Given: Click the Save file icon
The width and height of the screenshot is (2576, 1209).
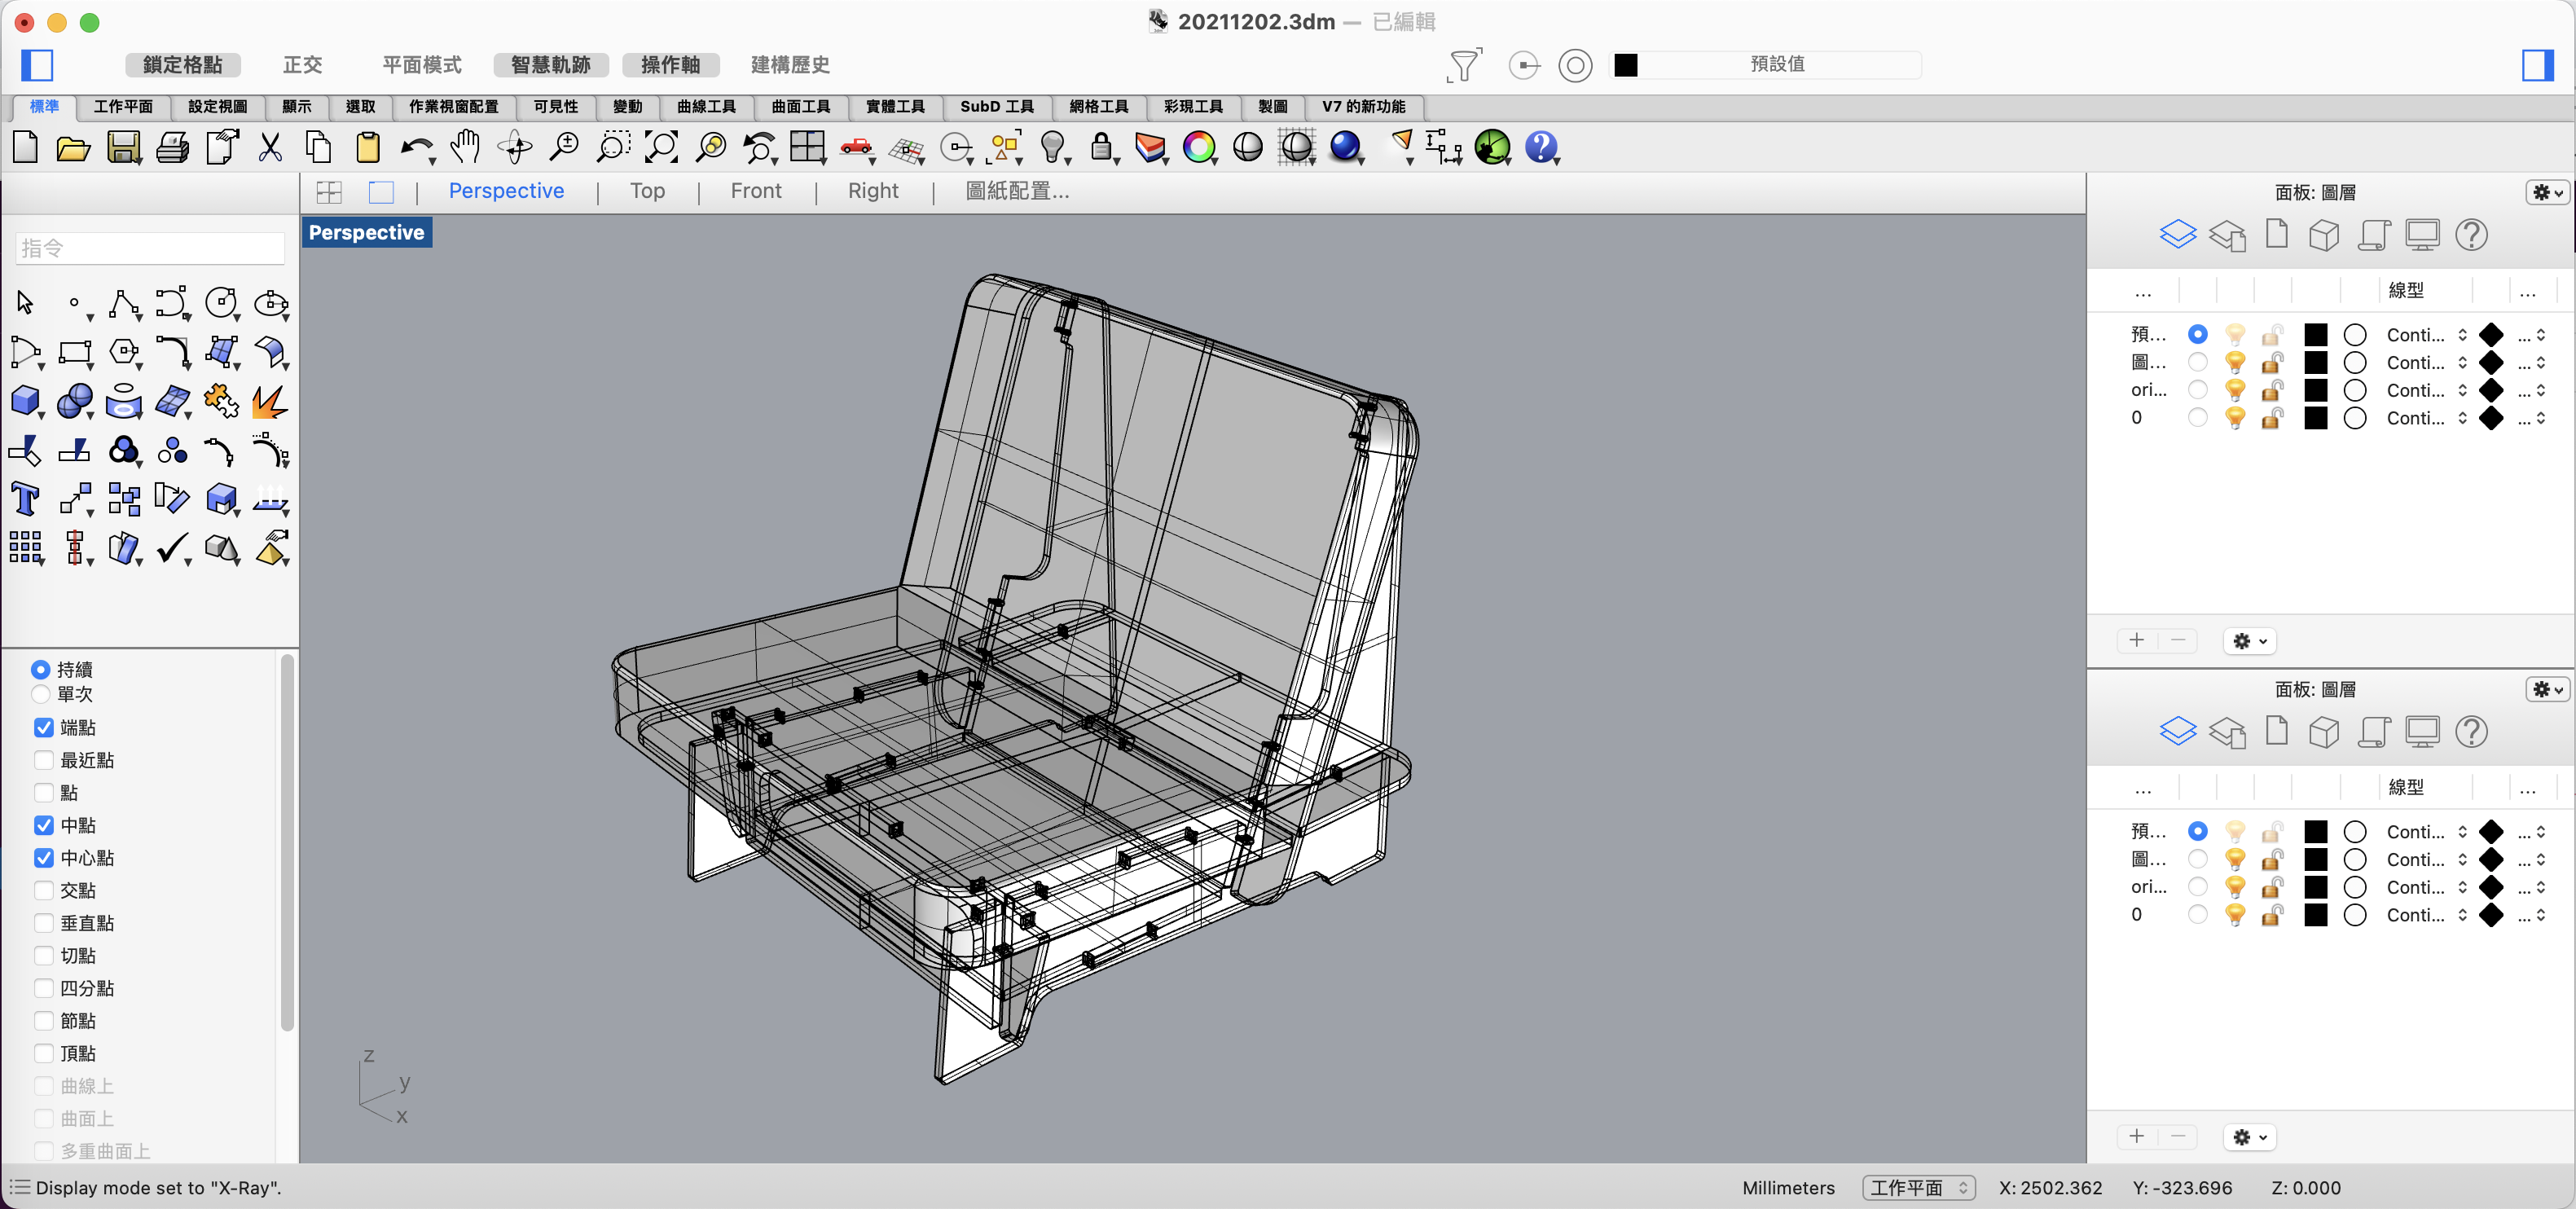Looking at the screenshot, I should pos(123,148).
